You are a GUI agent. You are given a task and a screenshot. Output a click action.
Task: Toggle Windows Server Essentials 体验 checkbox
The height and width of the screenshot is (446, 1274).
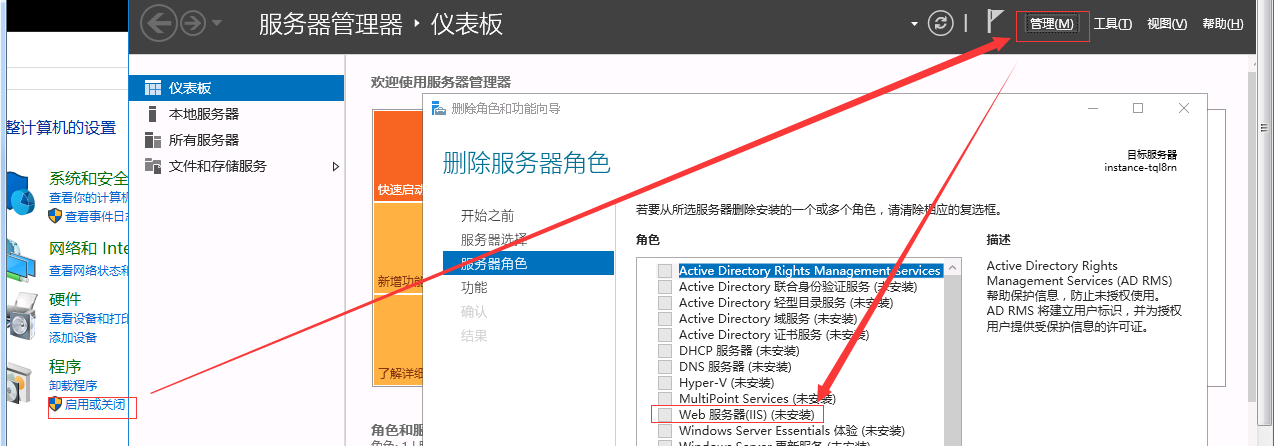[665, 431]
